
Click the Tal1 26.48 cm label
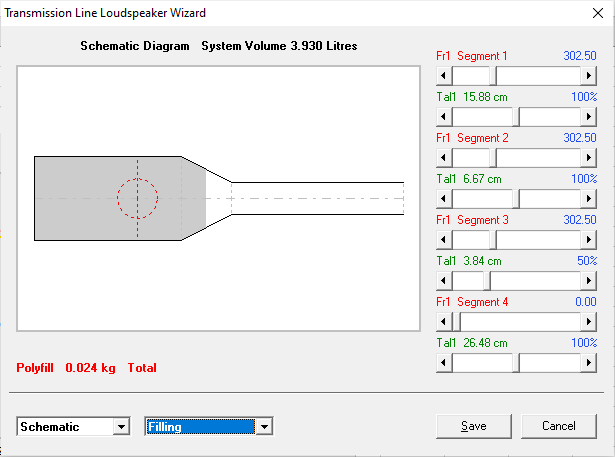pos(472,343)
